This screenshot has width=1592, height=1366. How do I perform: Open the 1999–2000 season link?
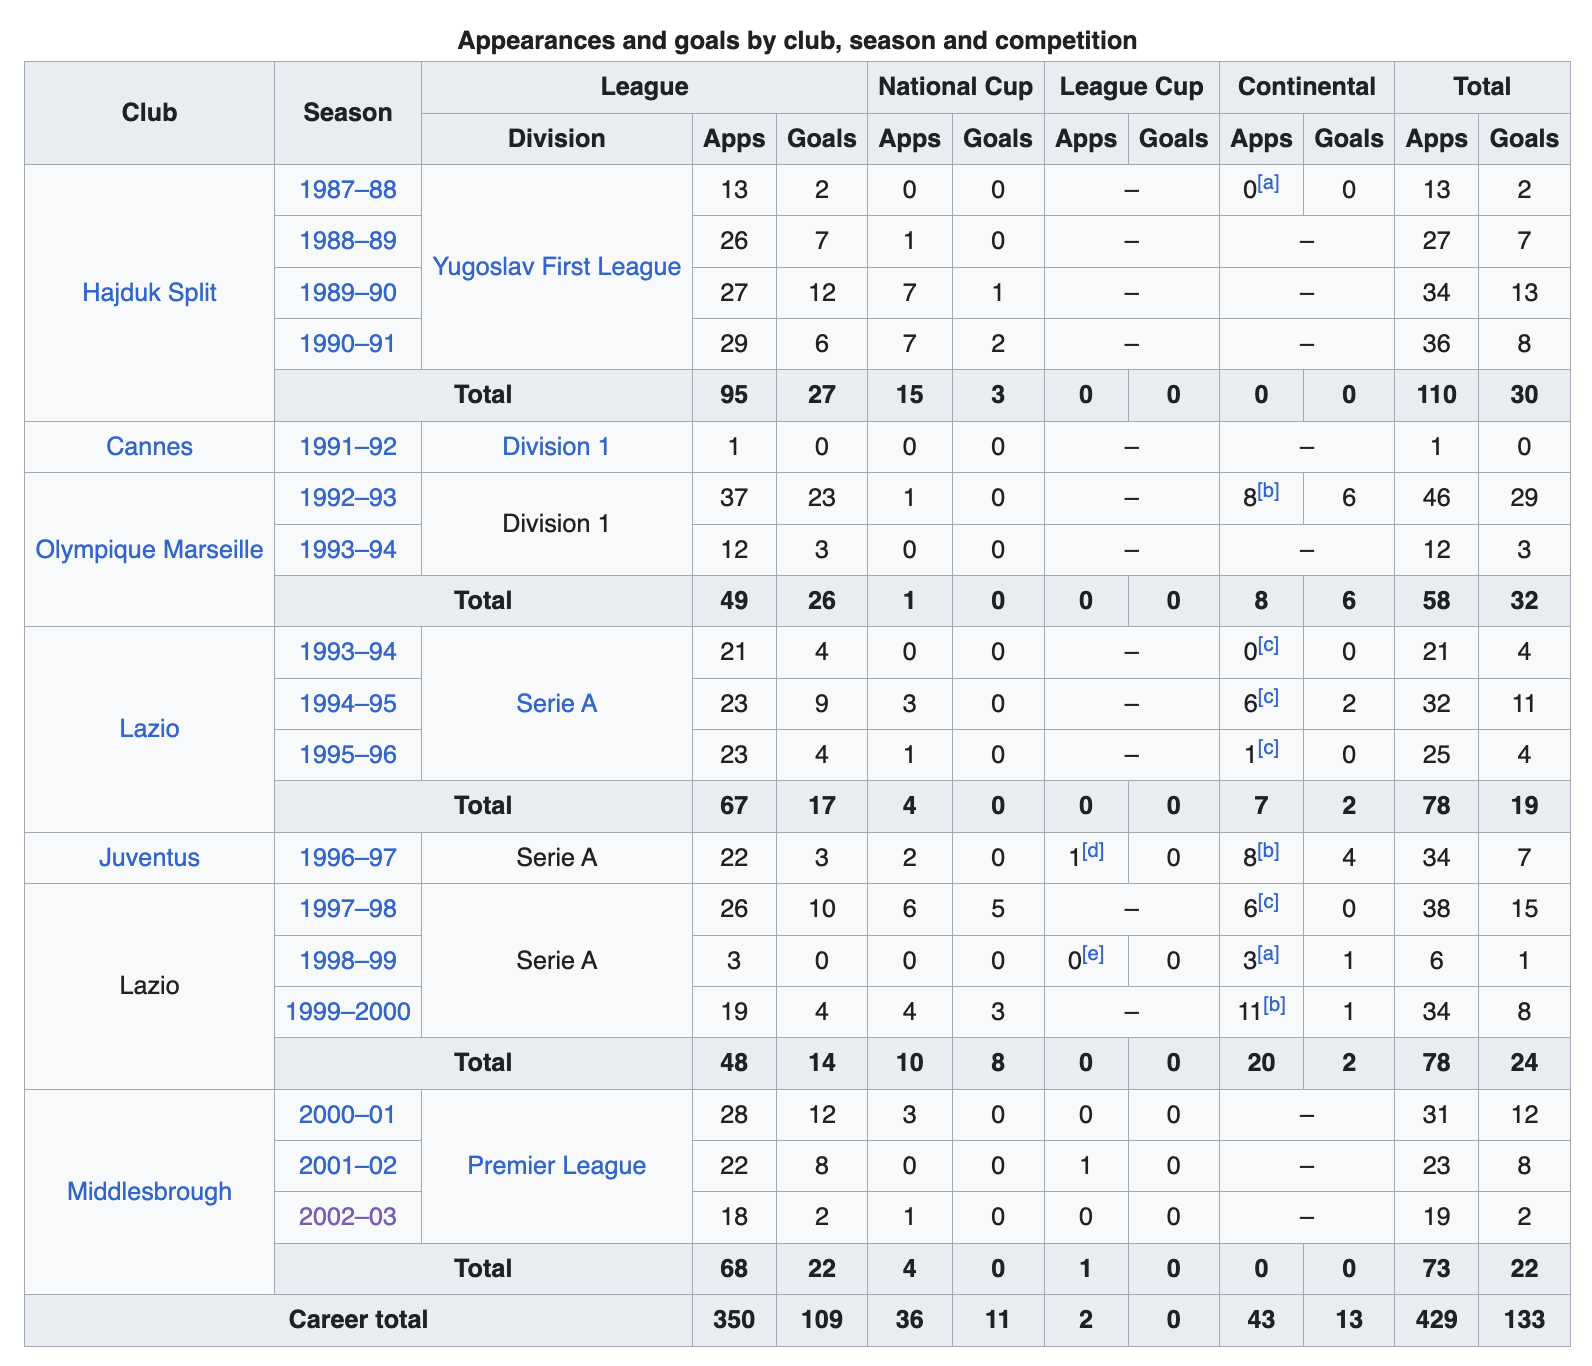pyautogui.click(x=348, y=1012)
